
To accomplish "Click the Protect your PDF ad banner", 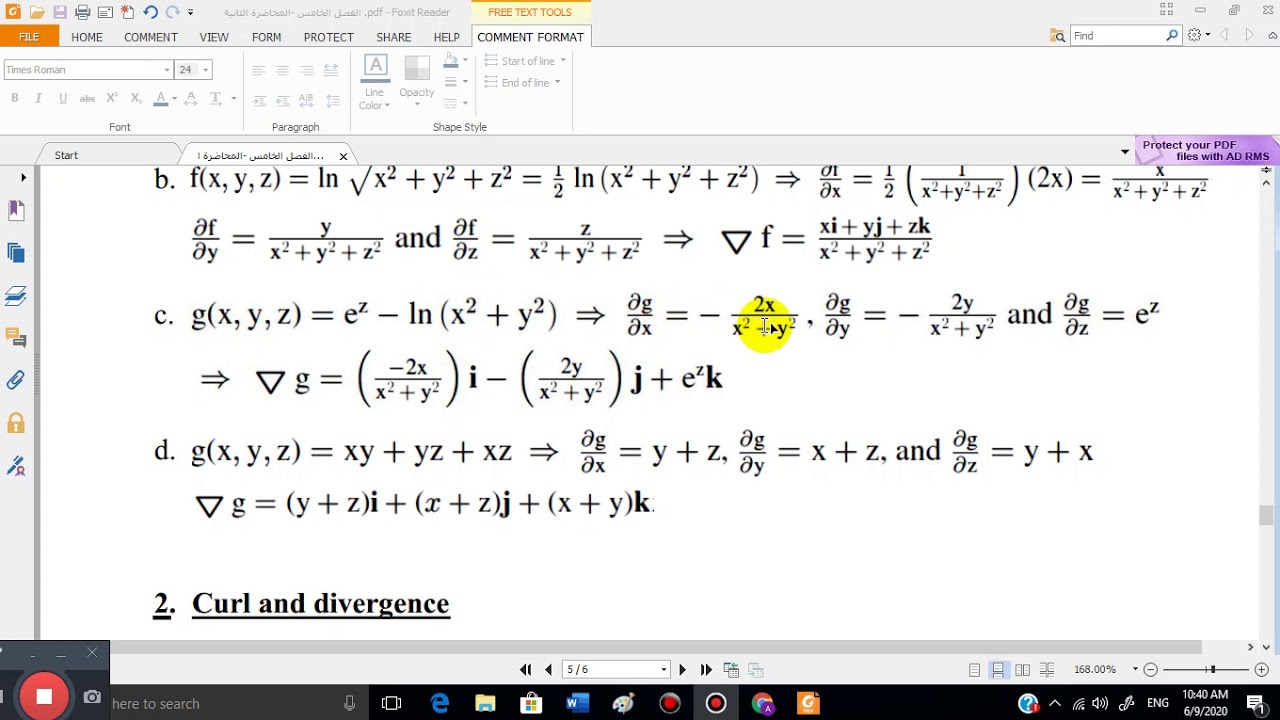I will (1207, 150).
